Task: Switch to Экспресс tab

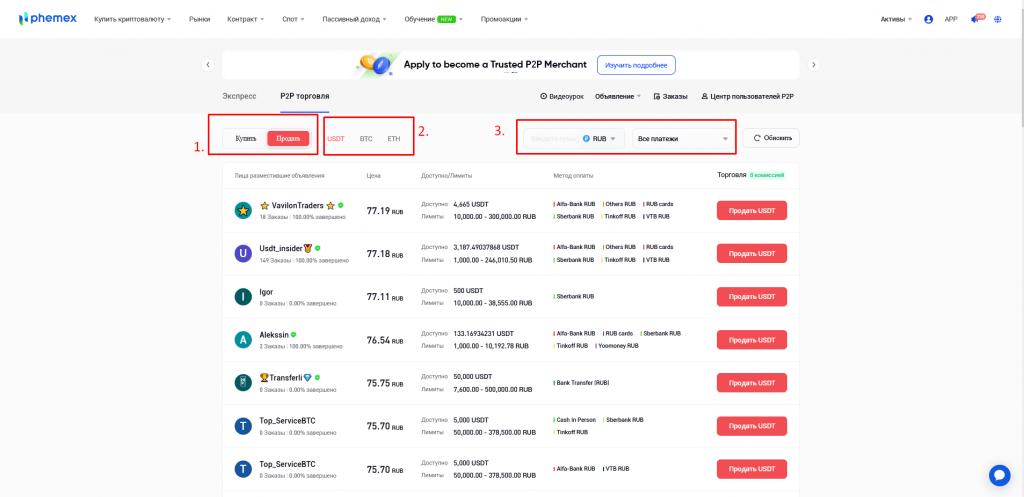Action: point(240,96)
